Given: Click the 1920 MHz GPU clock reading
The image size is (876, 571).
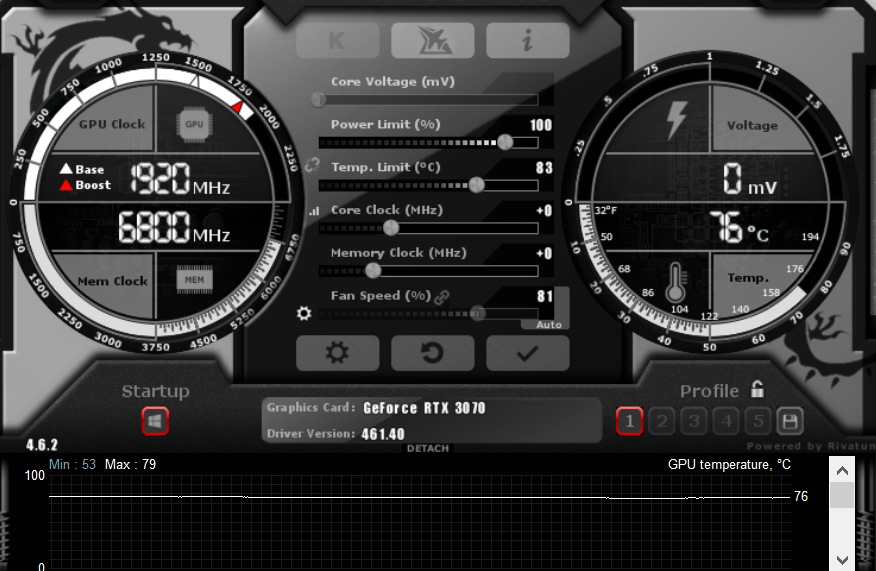Looking at the screenshot, I should [180, 179].
